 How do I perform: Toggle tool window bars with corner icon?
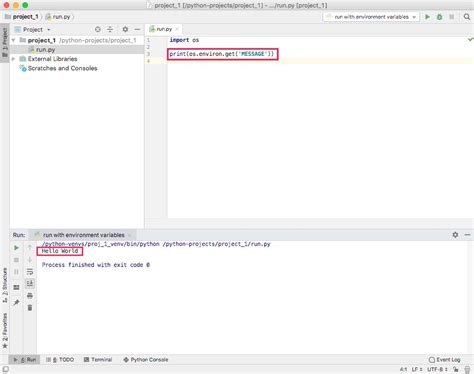[5, 369]
